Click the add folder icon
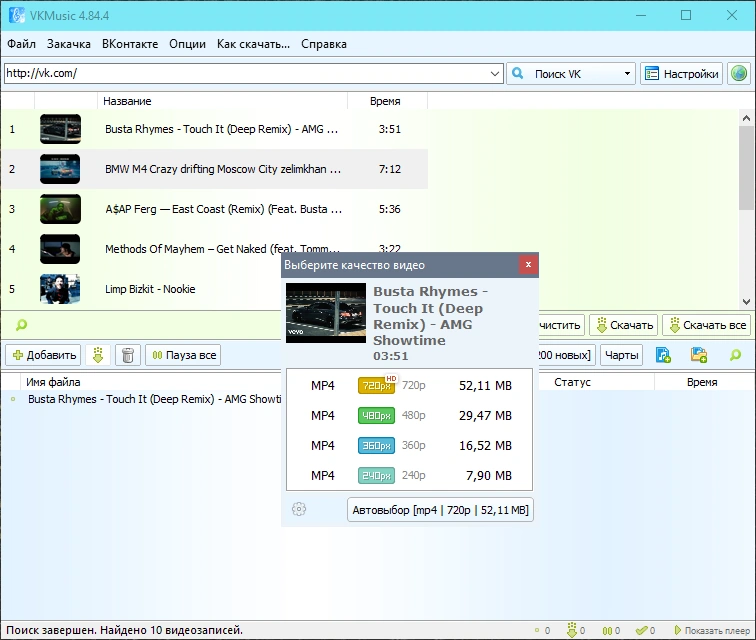756x640 pixels. tap(699, 355)
